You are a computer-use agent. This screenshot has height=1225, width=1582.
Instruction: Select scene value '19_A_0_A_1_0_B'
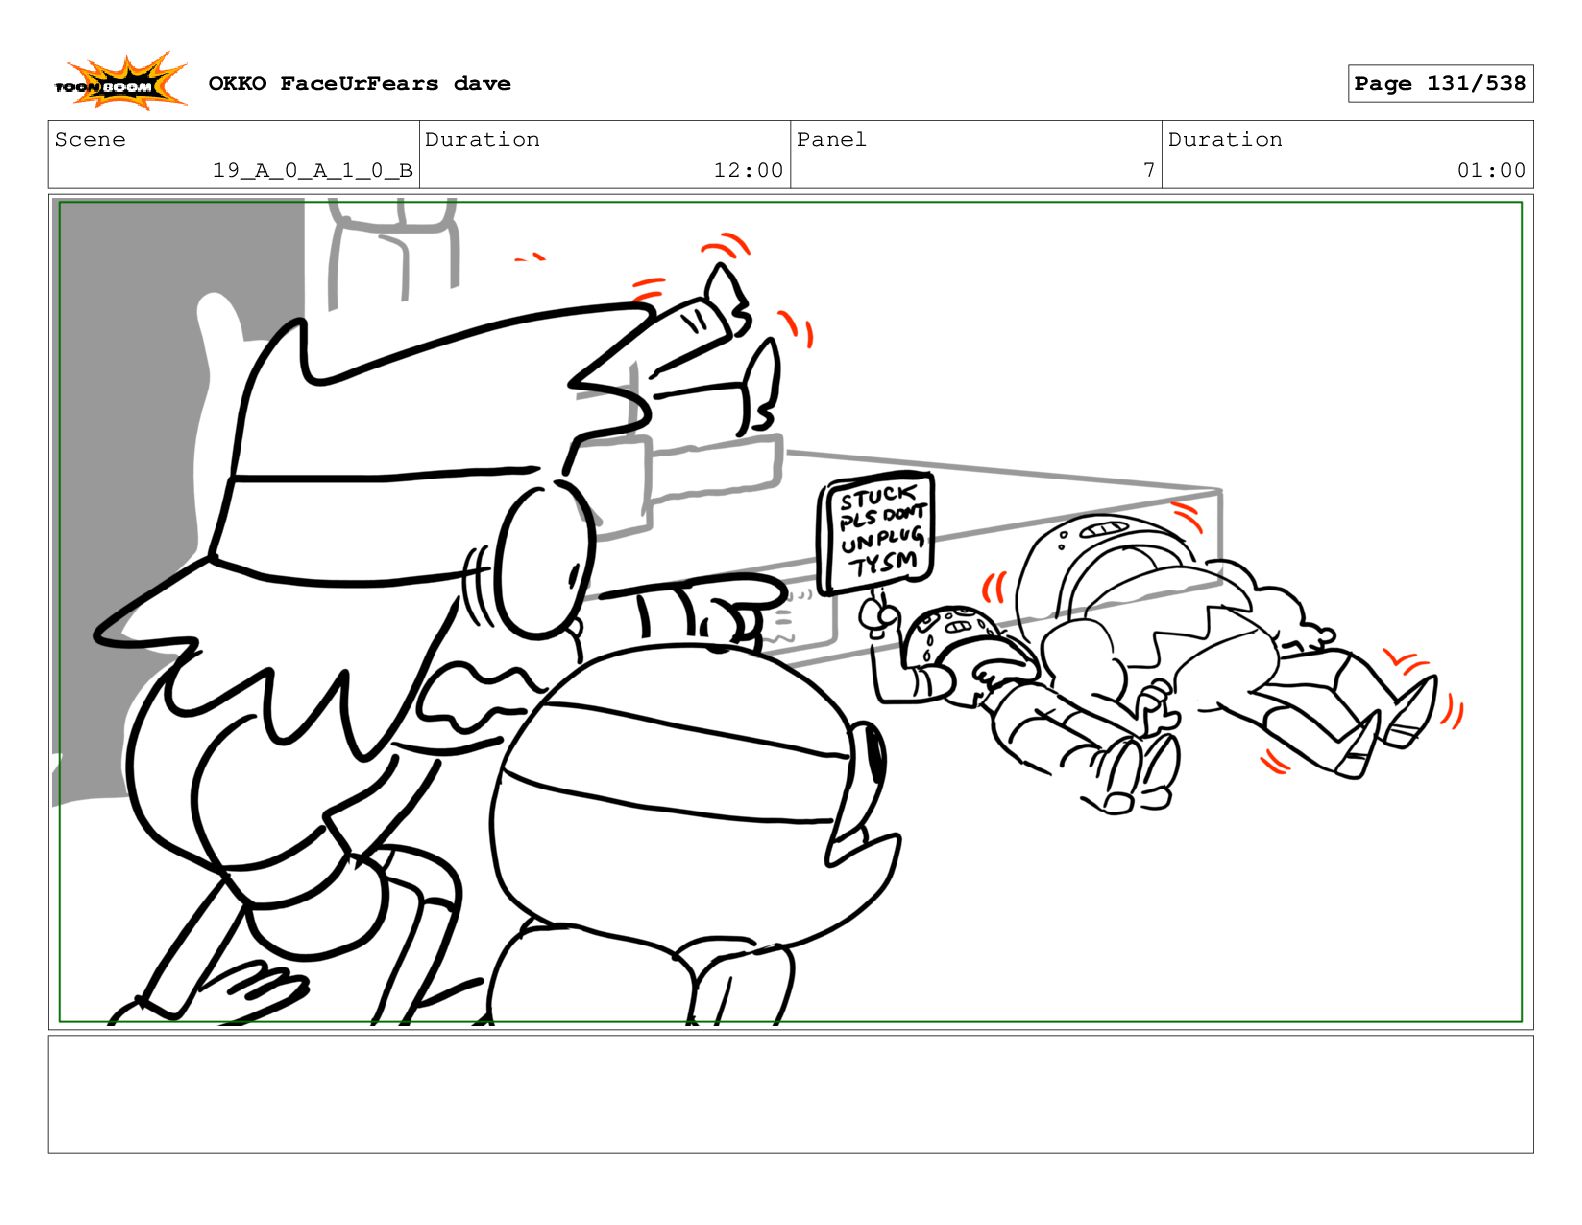(x=312, y=170)
